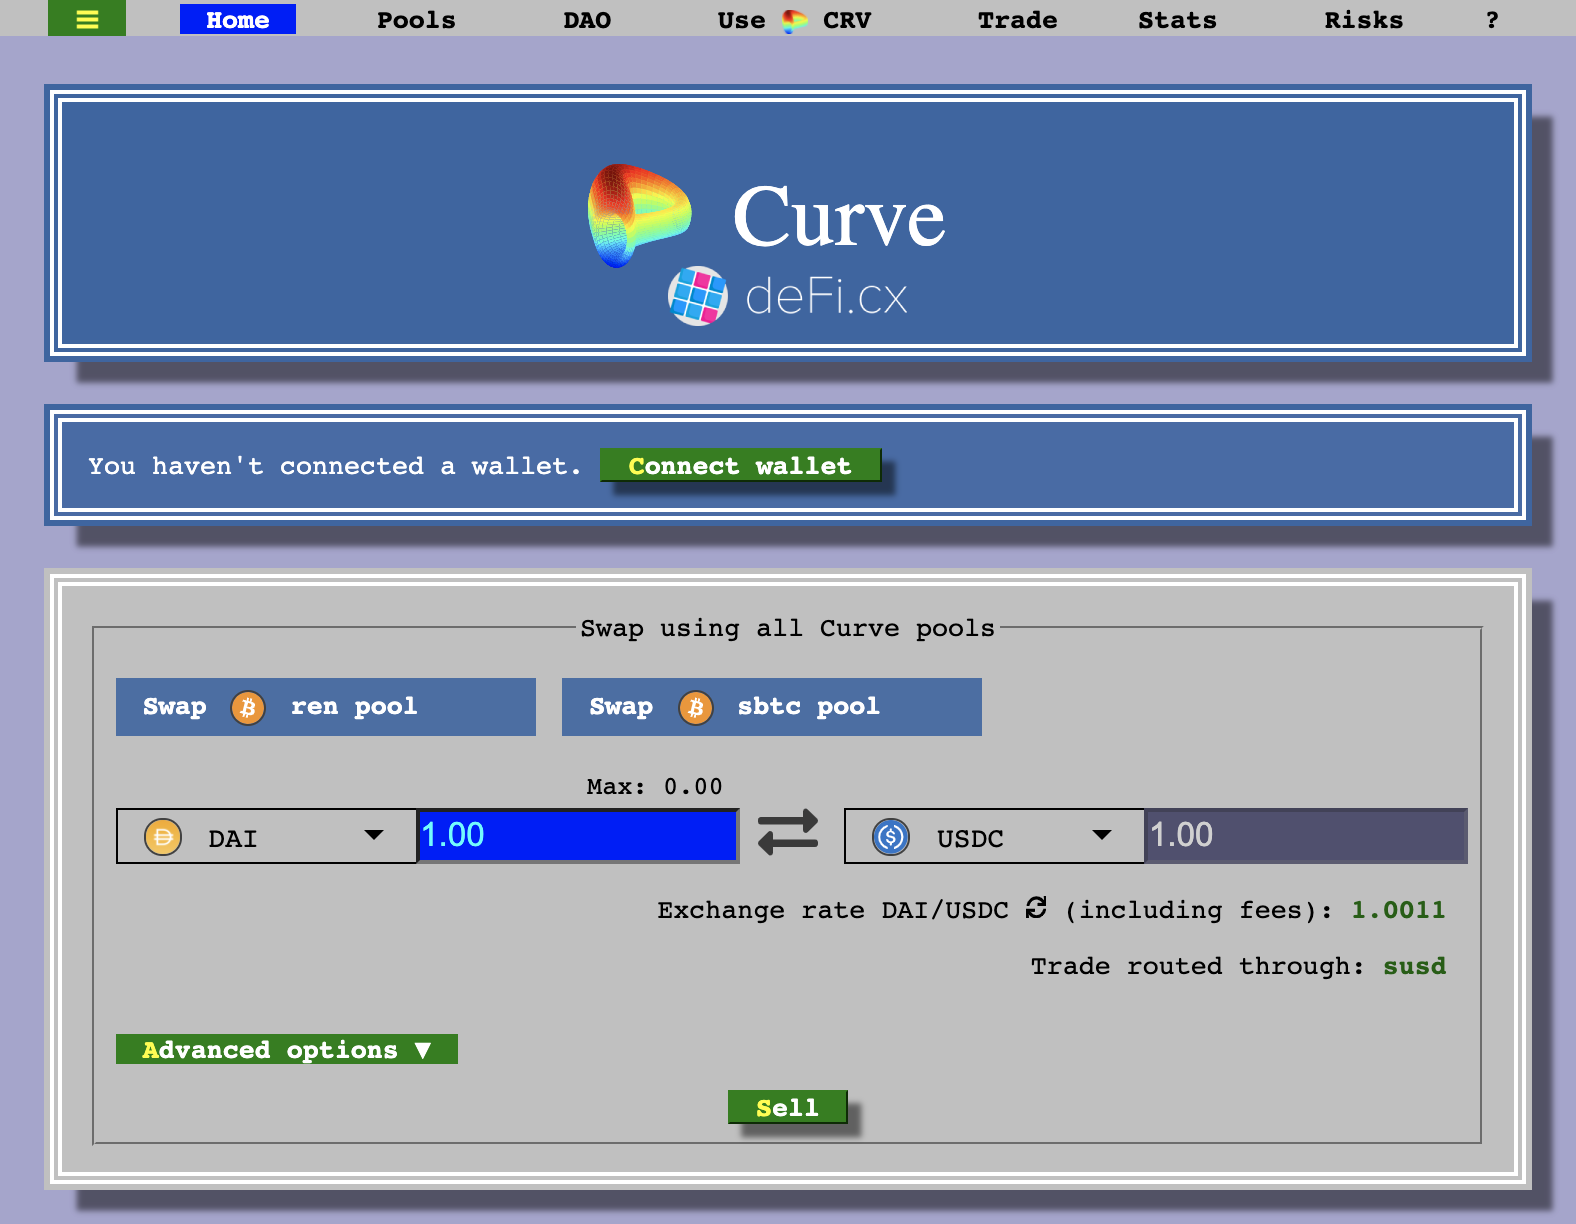Click the Curve rainbow logo
1576x1224 pixels.
[638, 216]
